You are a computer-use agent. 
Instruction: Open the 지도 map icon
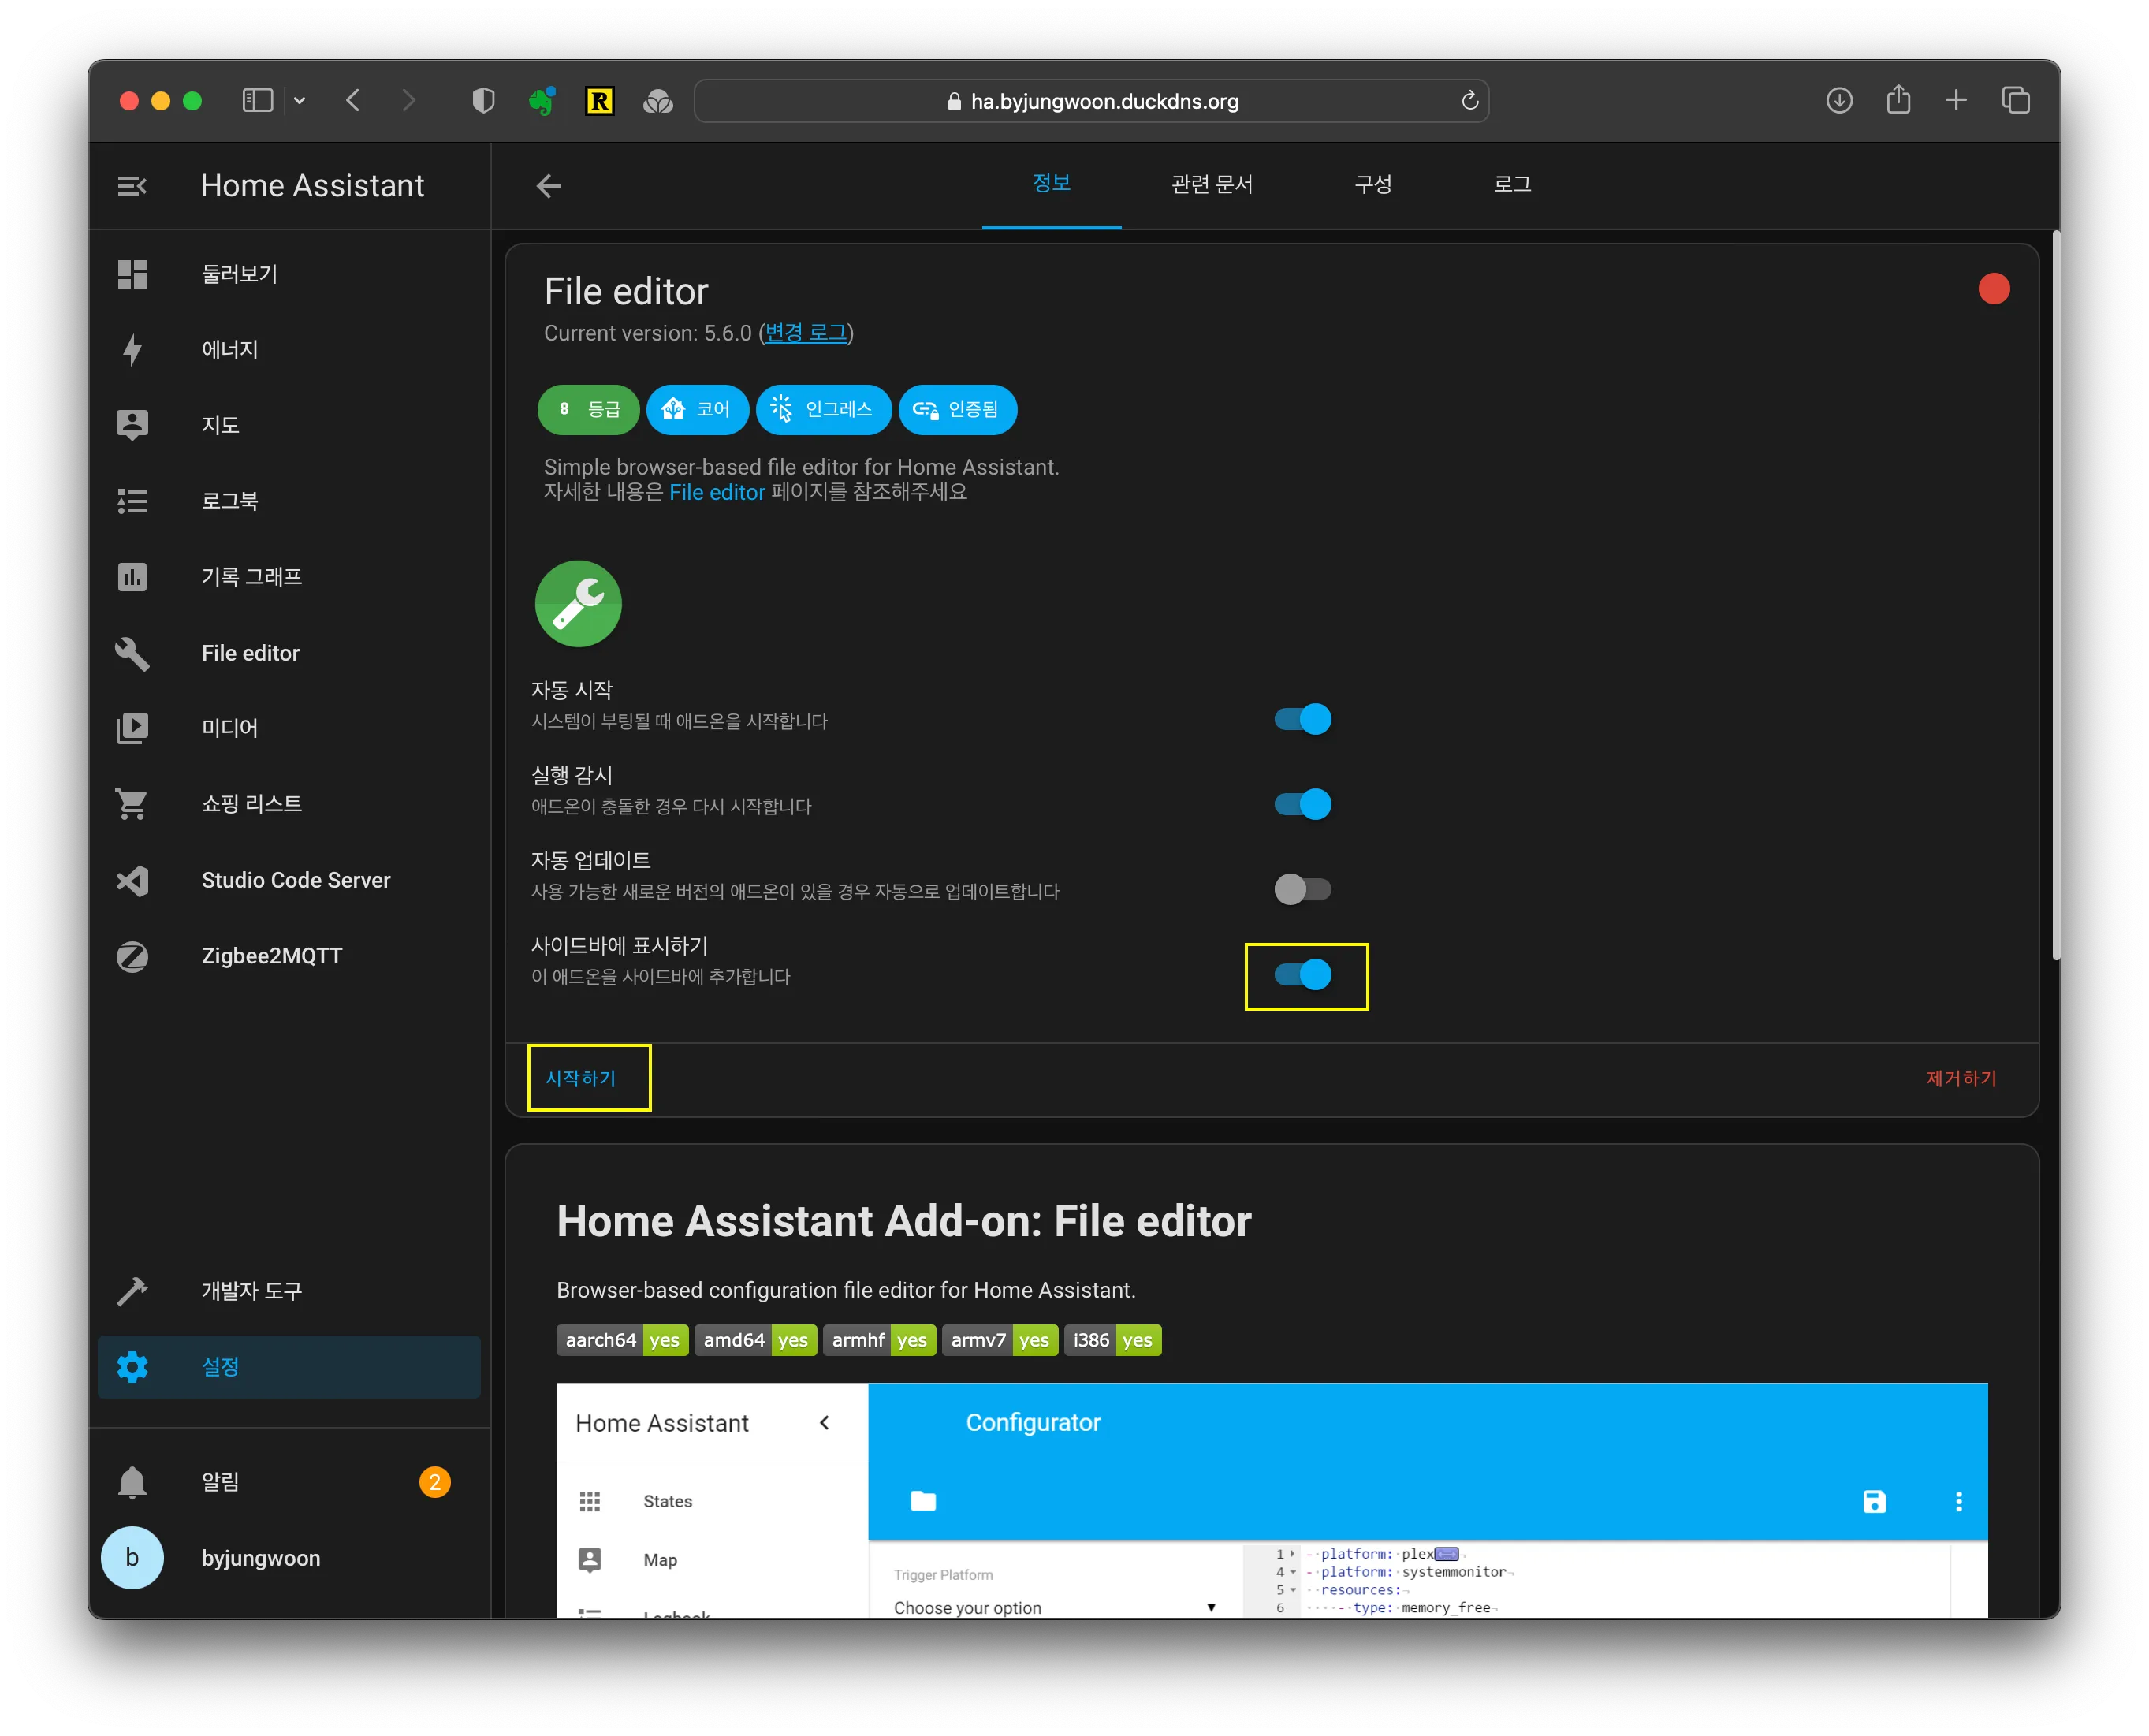click(x=132, y=425)
